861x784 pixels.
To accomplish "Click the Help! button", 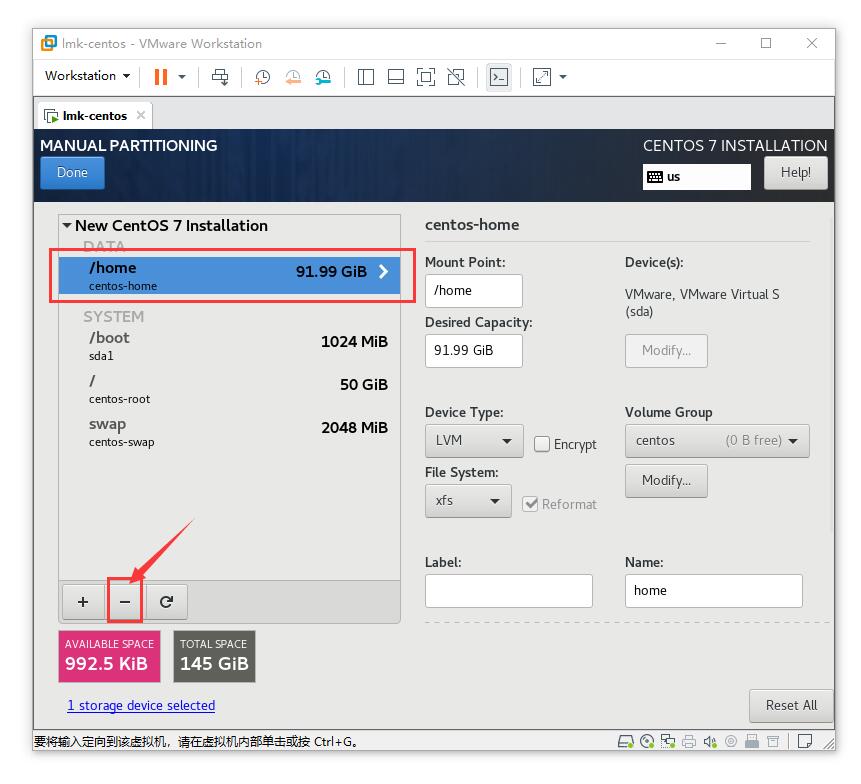I will coord(795,172).
